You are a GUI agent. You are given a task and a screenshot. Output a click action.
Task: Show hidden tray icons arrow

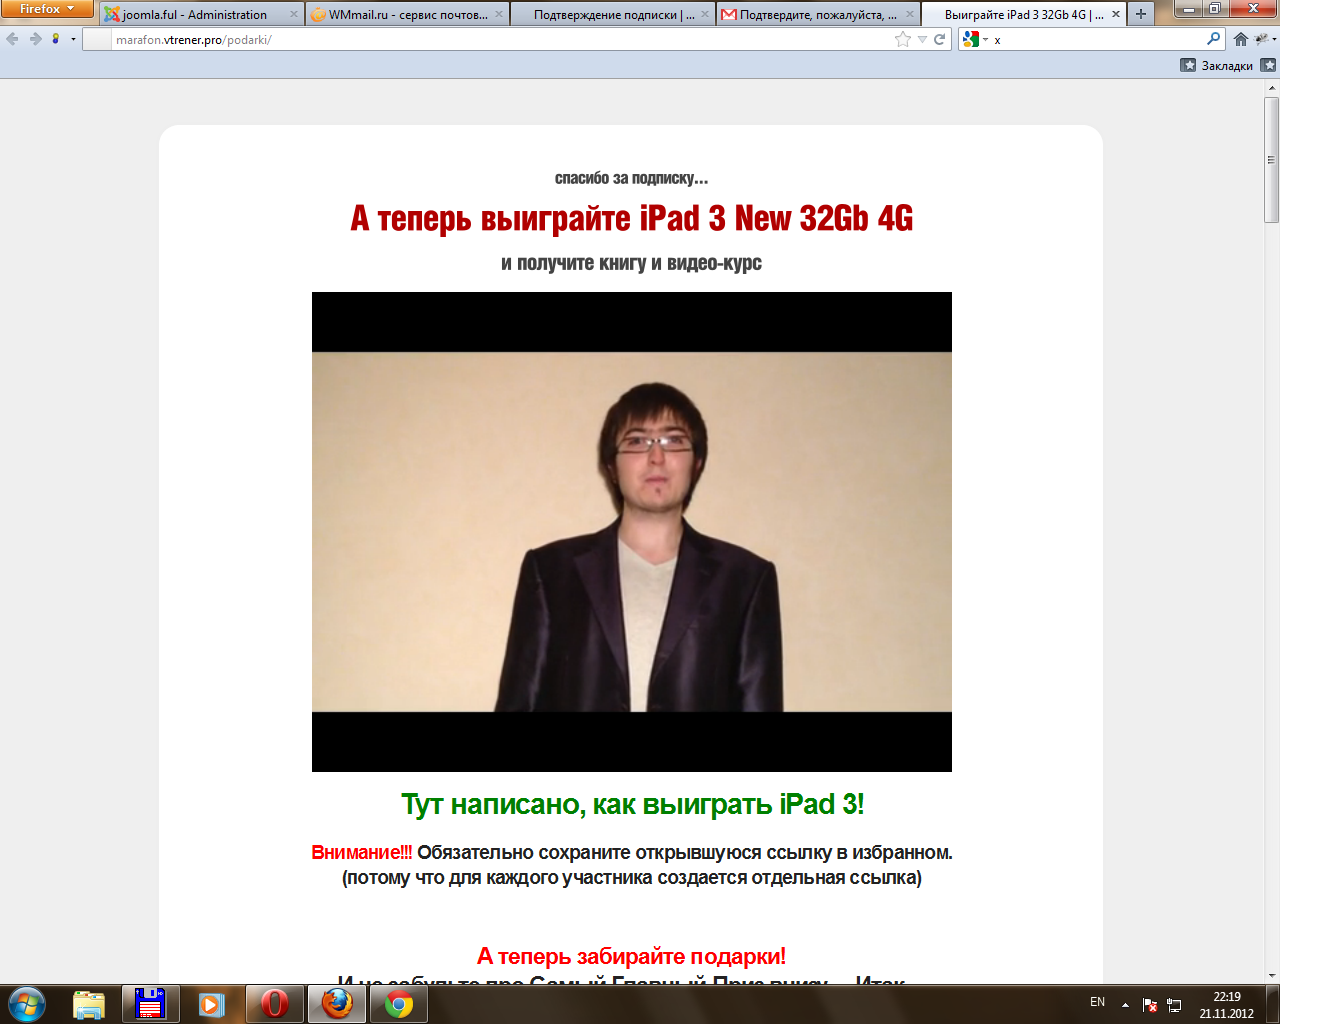click(x=1125, y=1004)
